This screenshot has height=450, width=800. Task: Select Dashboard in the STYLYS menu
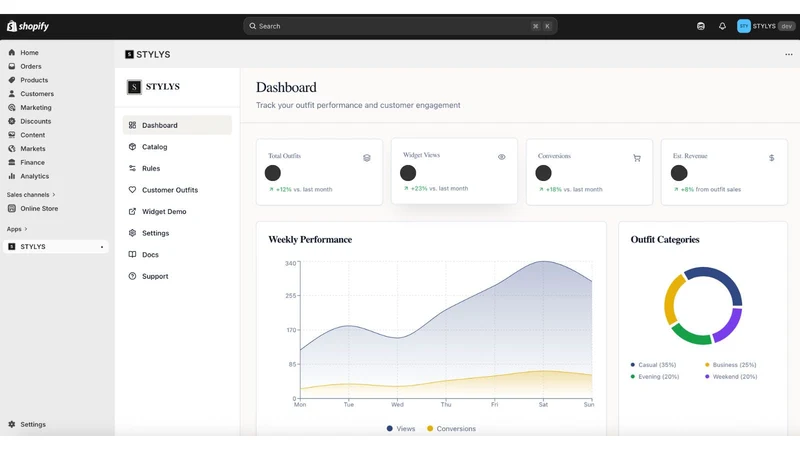[x=177, y=125]
